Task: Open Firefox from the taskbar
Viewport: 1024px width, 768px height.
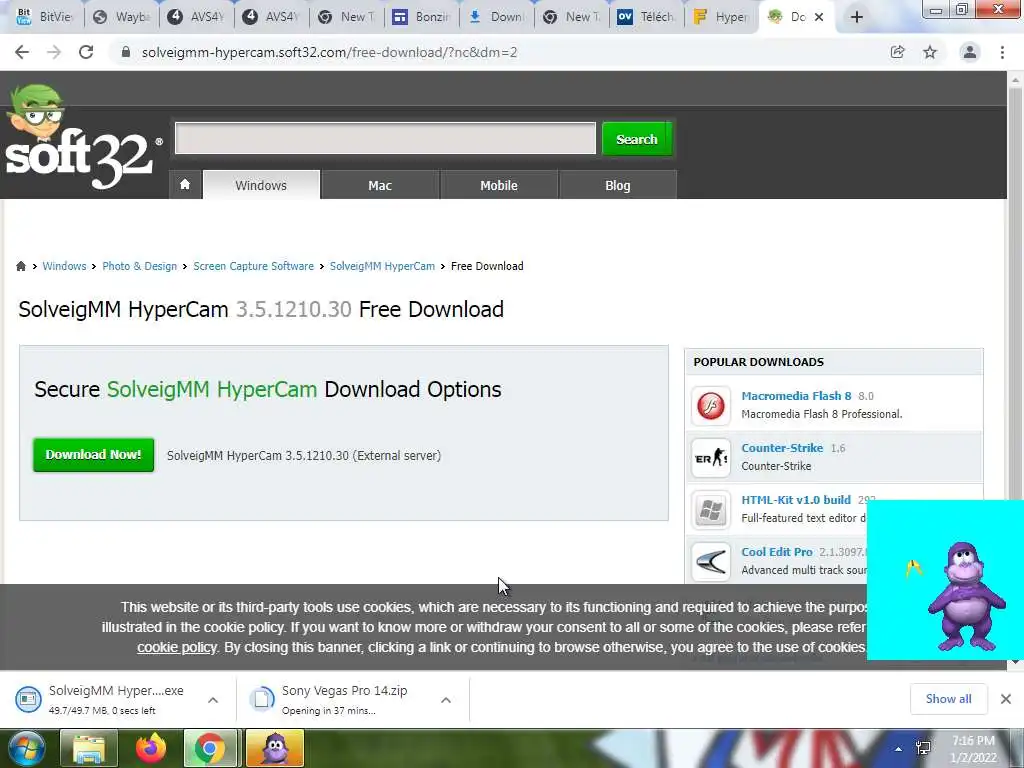Action: click(150, 748)
